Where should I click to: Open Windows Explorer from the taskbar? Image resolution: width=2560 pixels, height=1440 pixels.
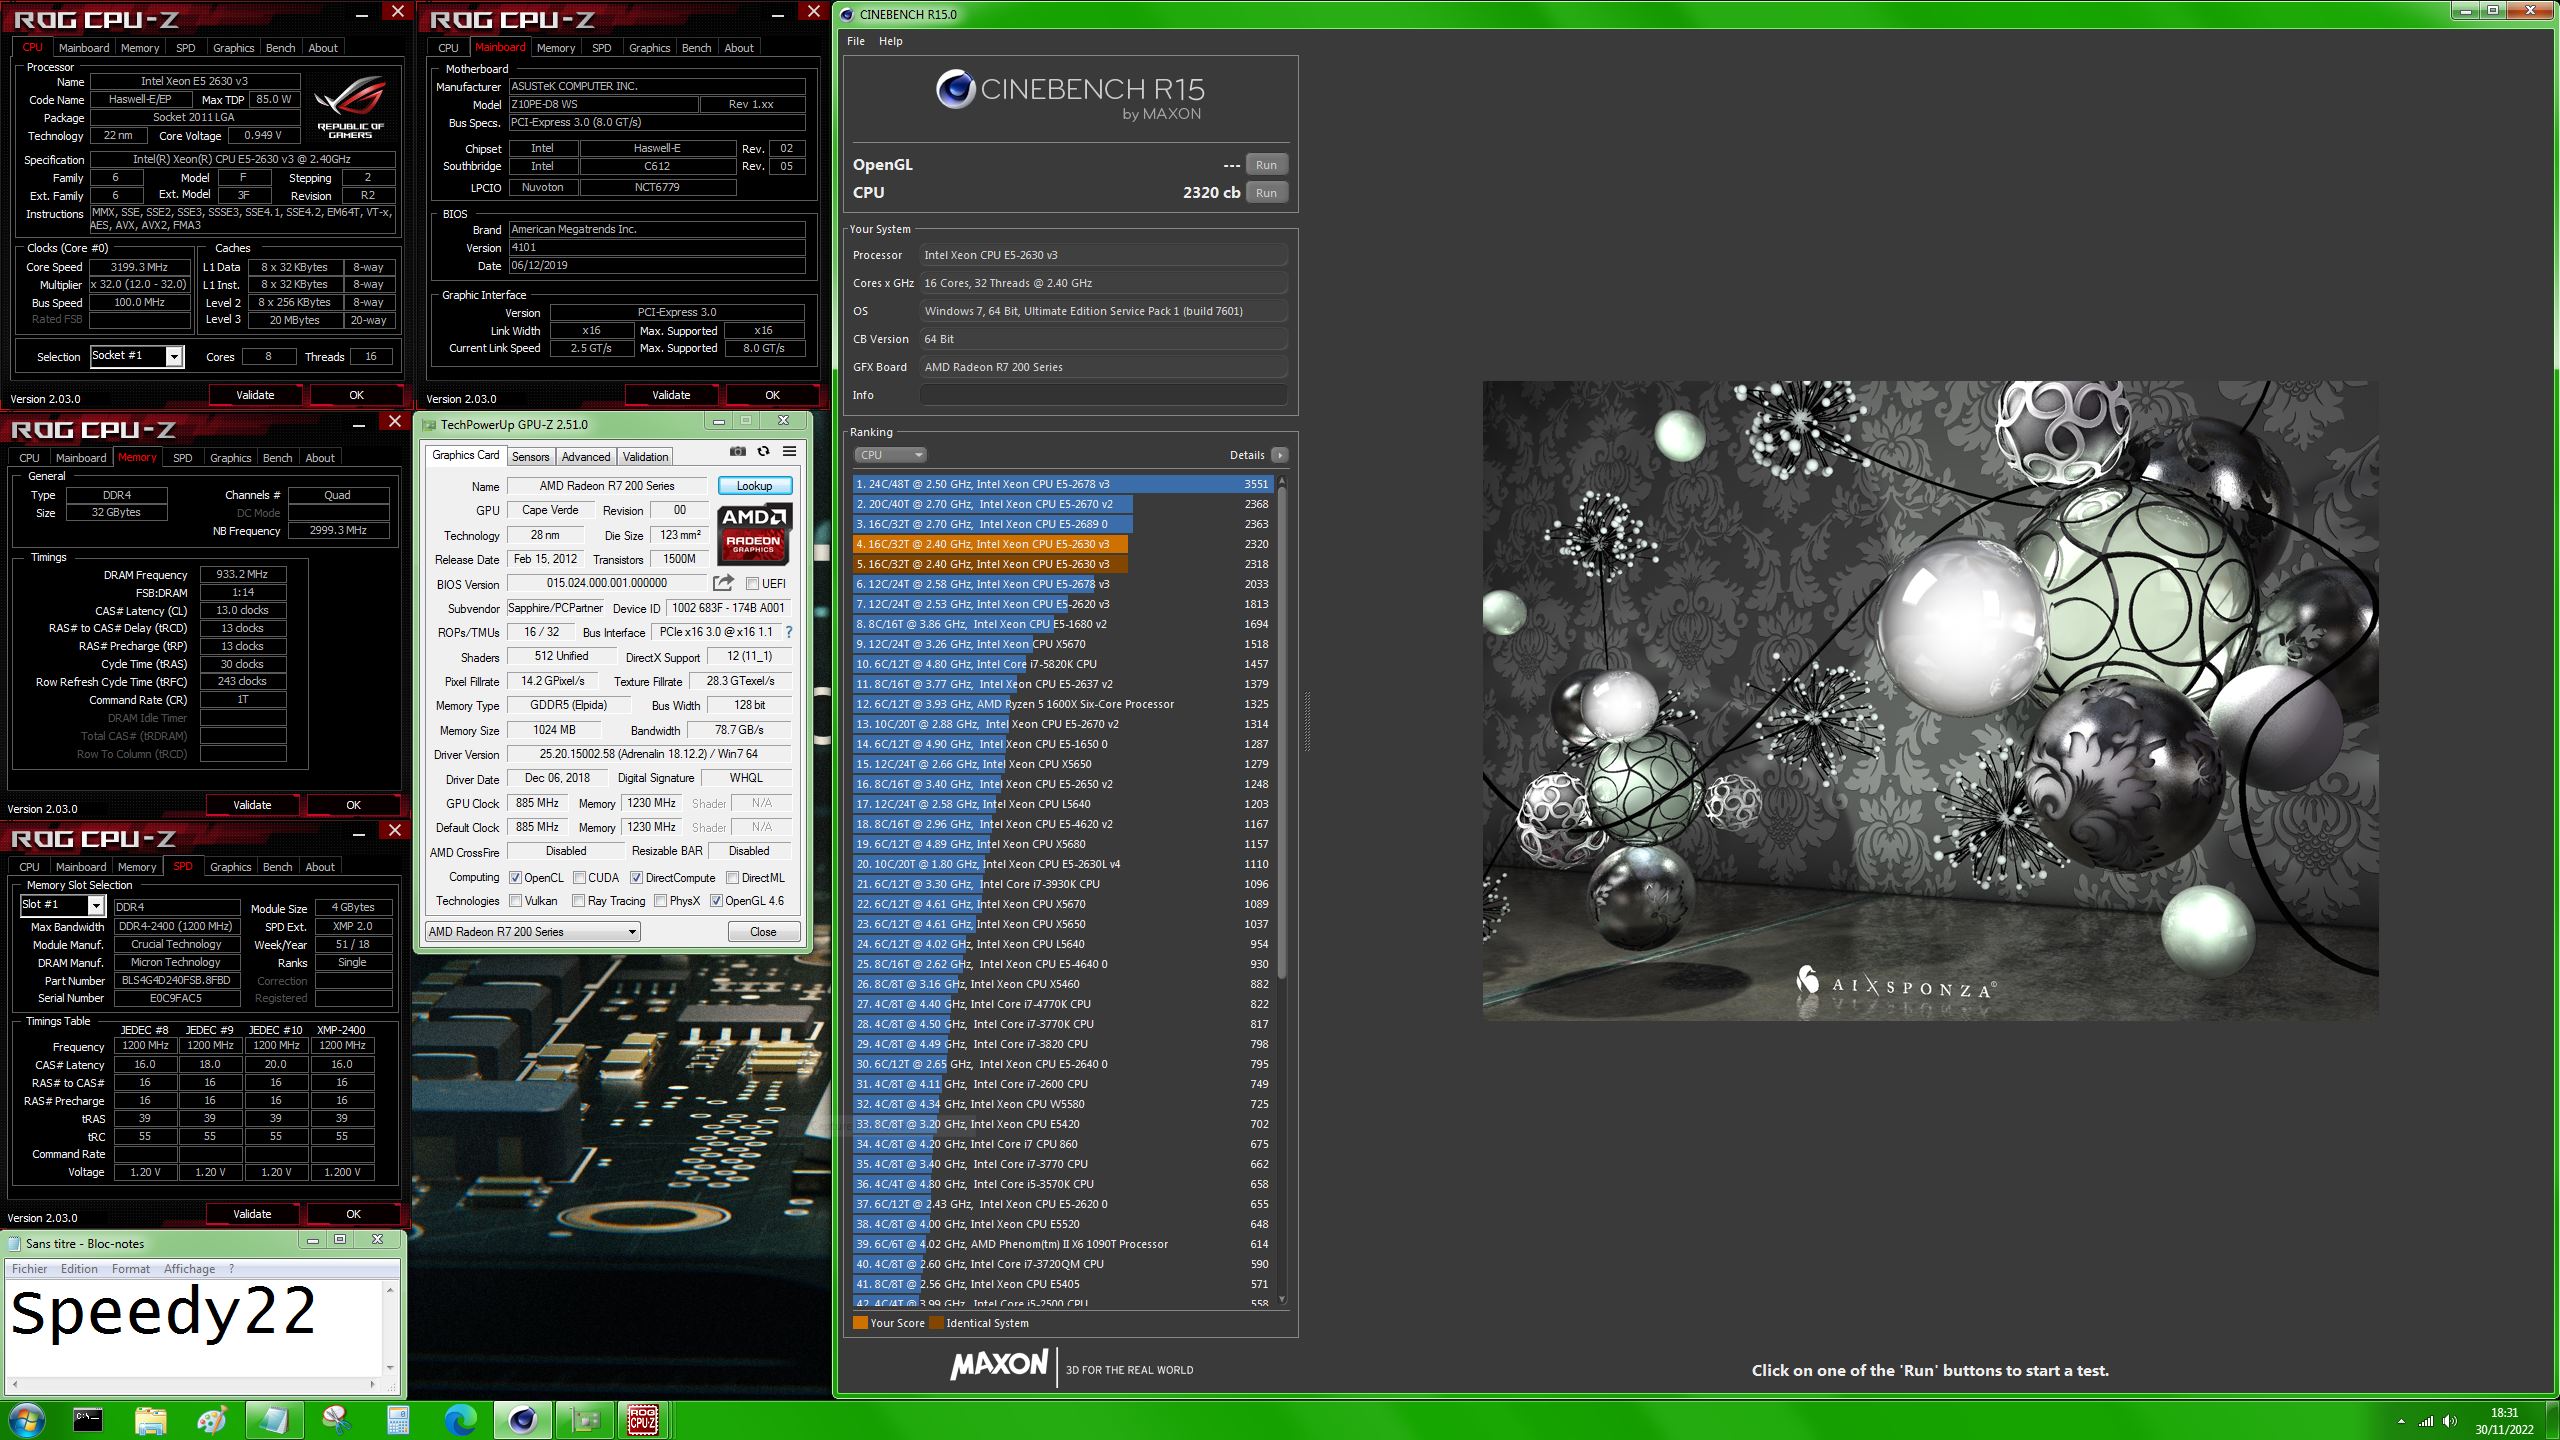(150, 1419)
